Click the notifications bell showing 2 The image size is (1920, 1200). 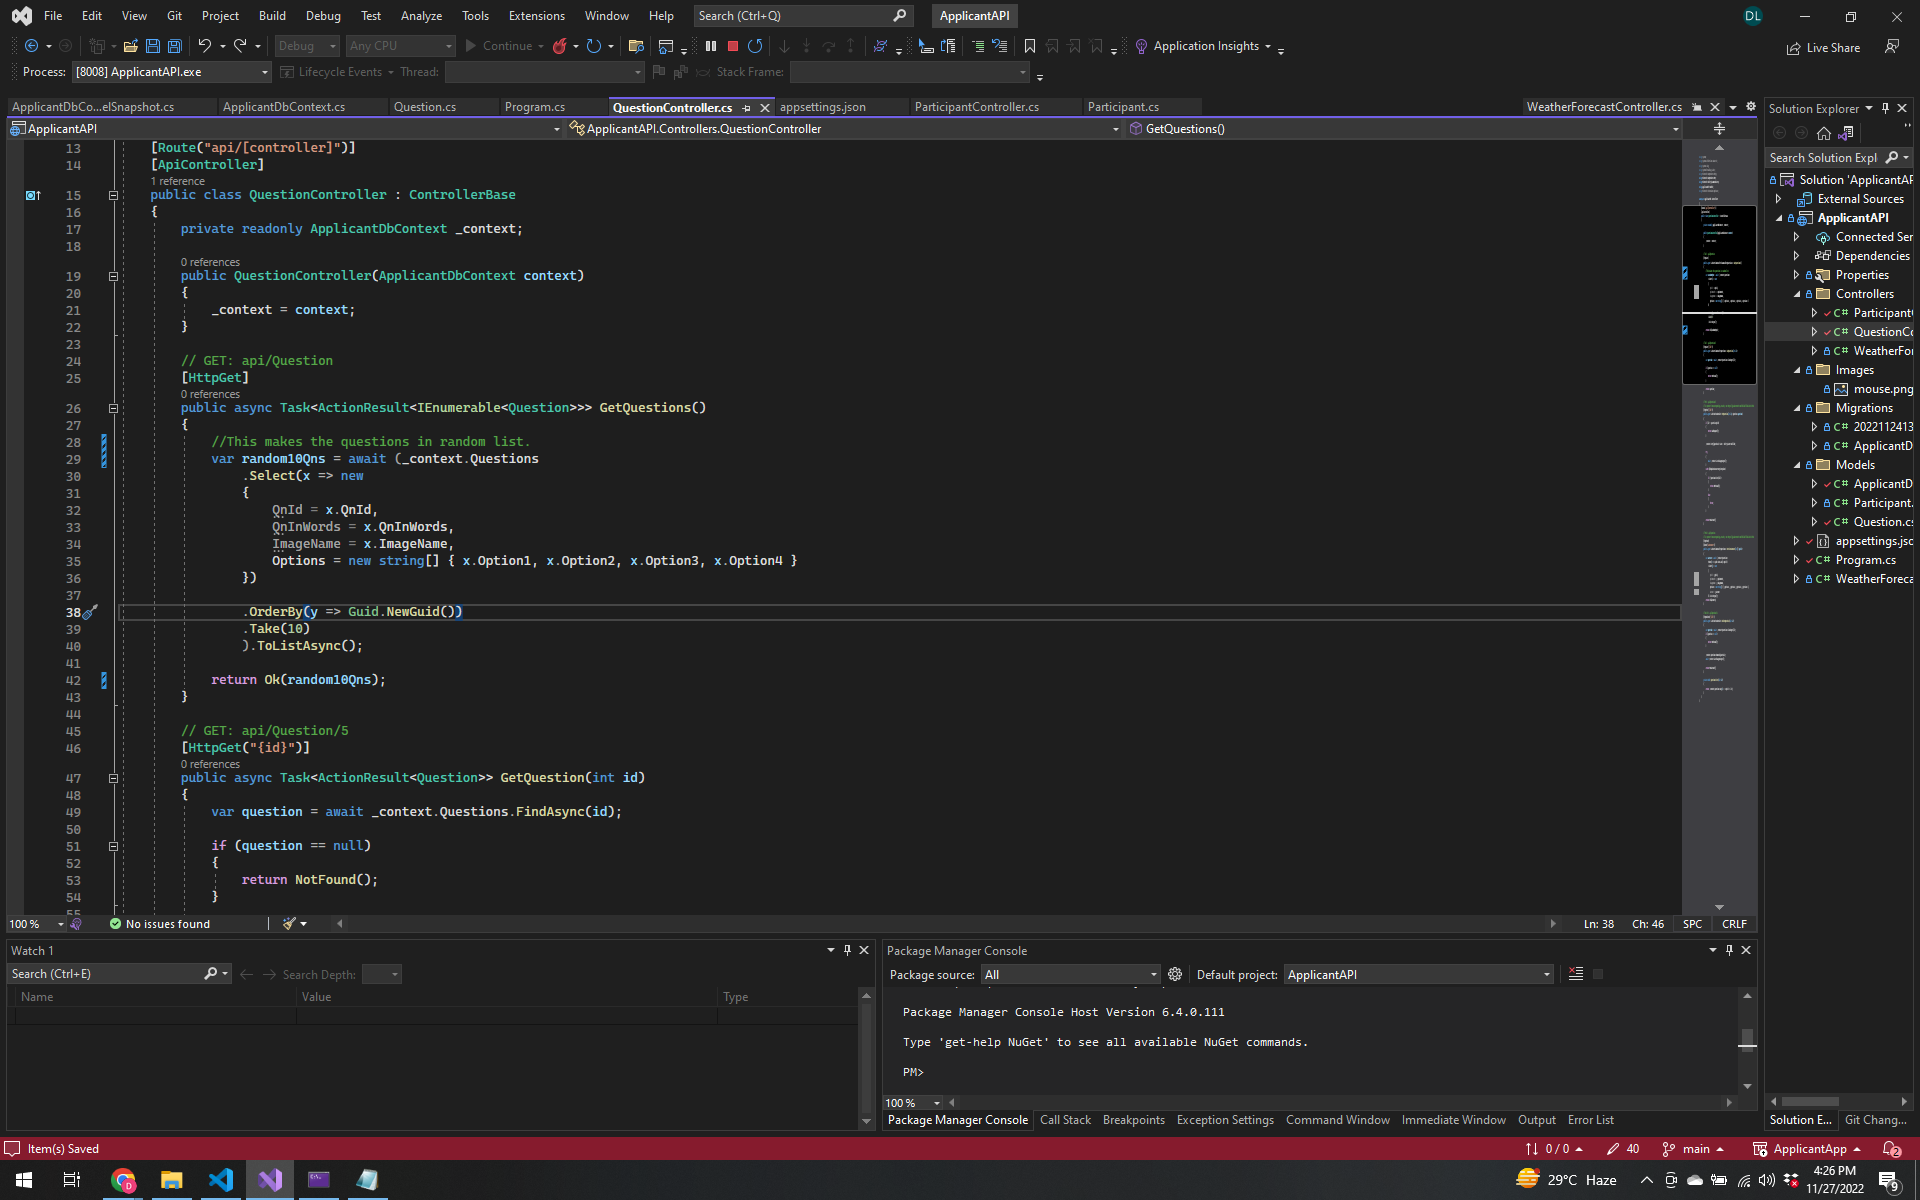pos(1893,1150)
